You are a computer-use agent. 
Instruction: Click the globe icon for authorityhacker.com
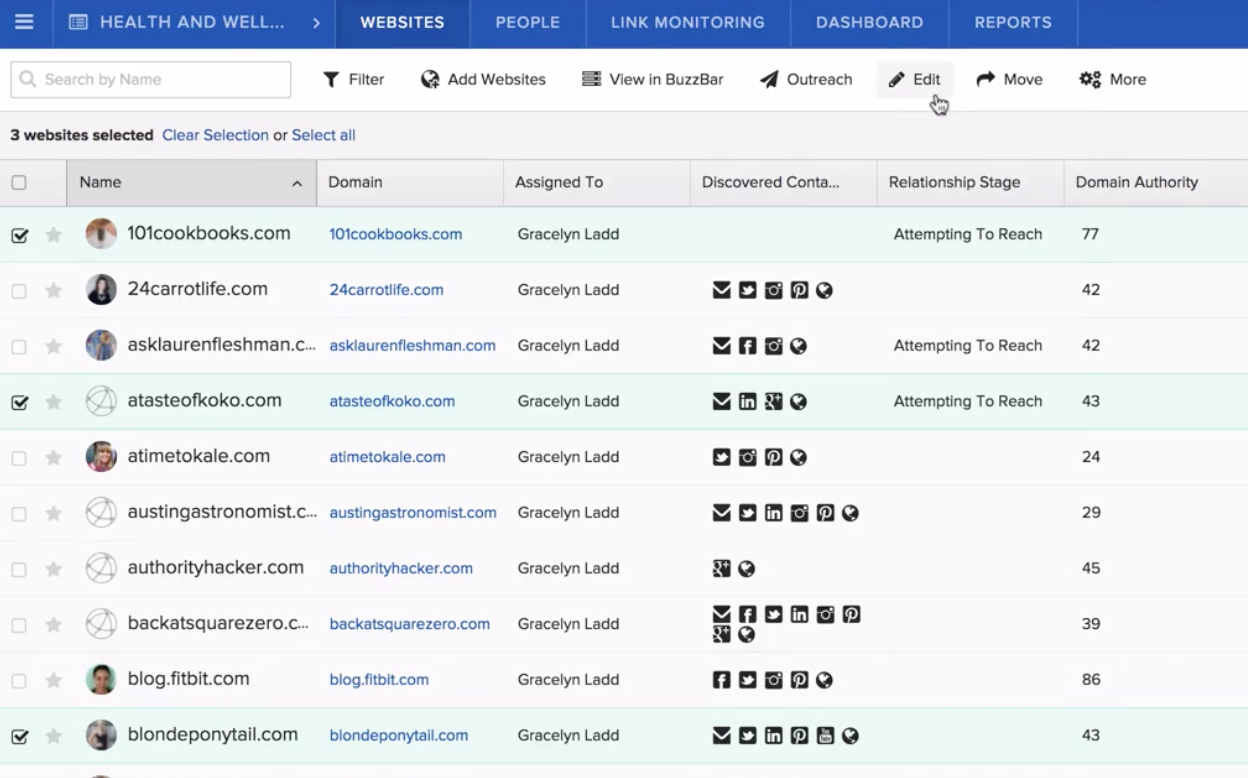coord(746,568)
